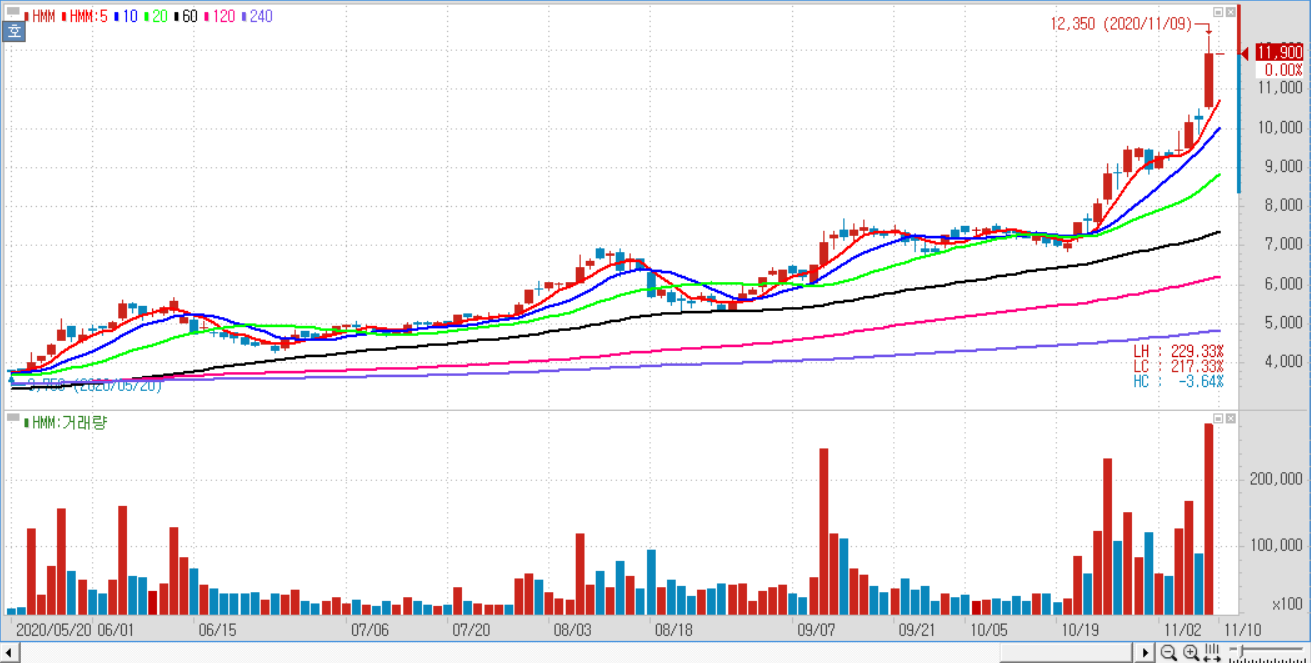Click the 09/07 date axis label
The image size is (1311, 663).
pyautogui.click(x=816, y=630)
